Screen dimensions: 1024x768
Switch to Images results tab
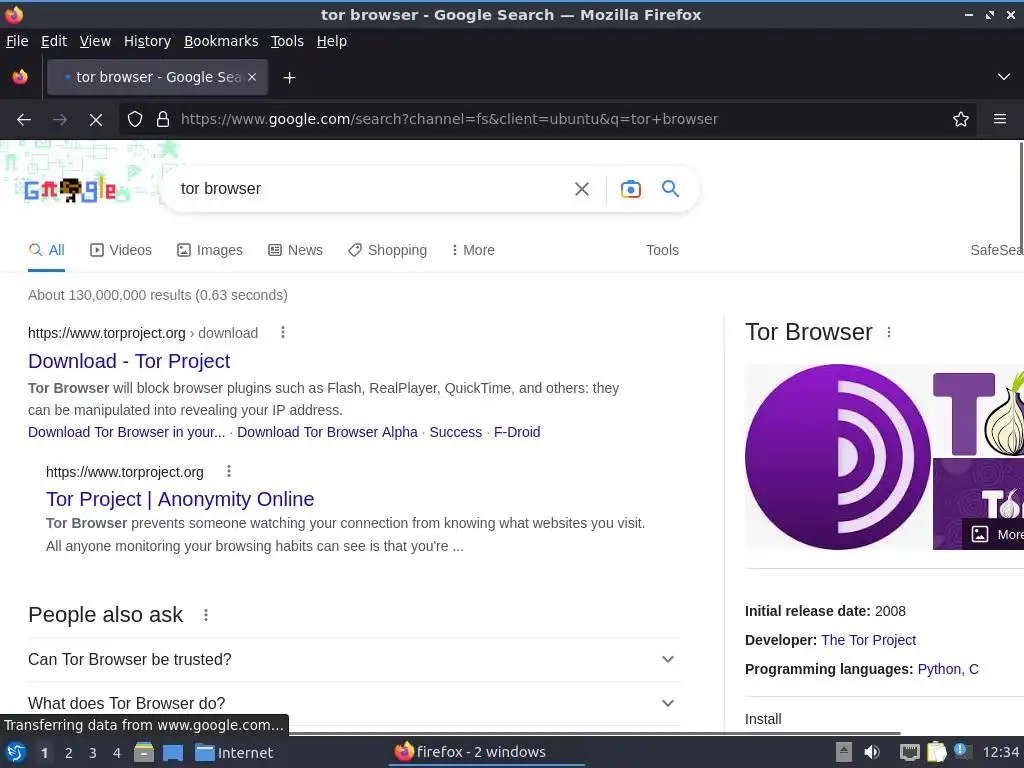pos(210,250)
